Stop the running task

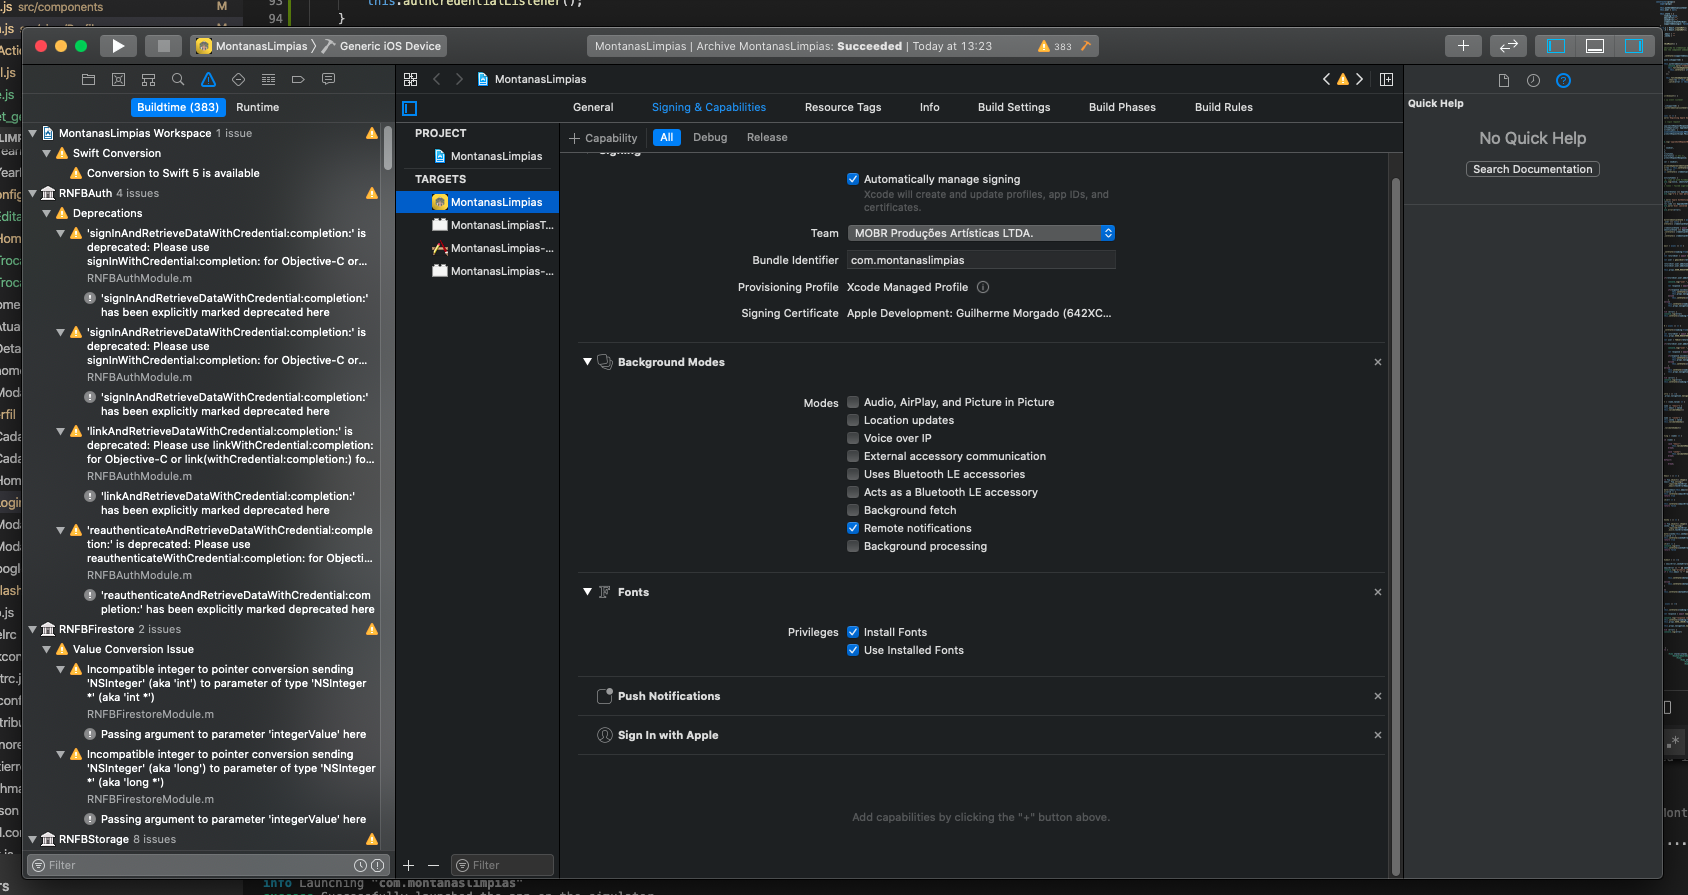163,46
